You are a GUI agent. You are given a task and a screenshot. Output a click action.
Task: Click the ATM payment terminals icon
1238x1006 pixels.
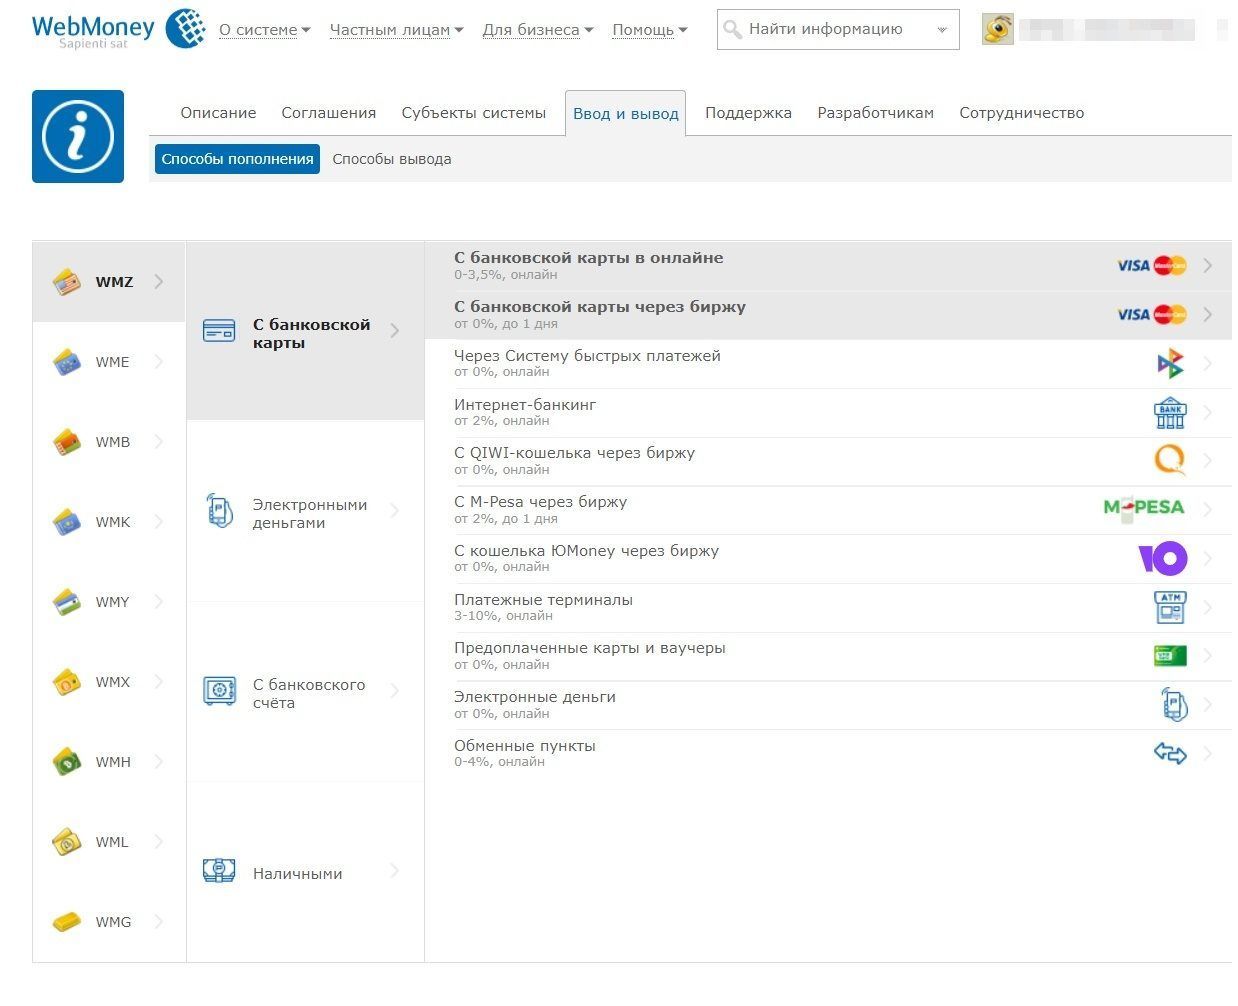(x=1169, y=607)
